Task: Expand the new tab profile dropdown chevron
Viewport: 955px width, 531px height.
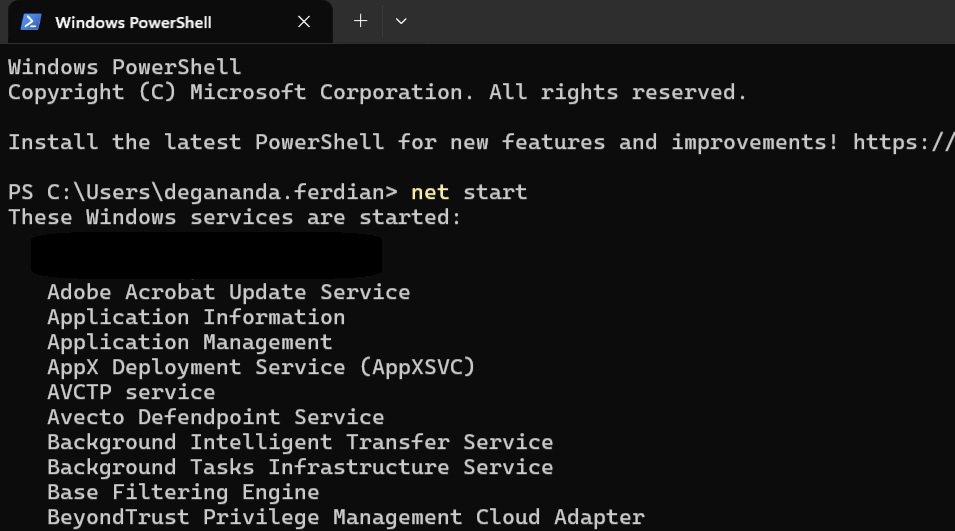Action: (x=401, y=21)
